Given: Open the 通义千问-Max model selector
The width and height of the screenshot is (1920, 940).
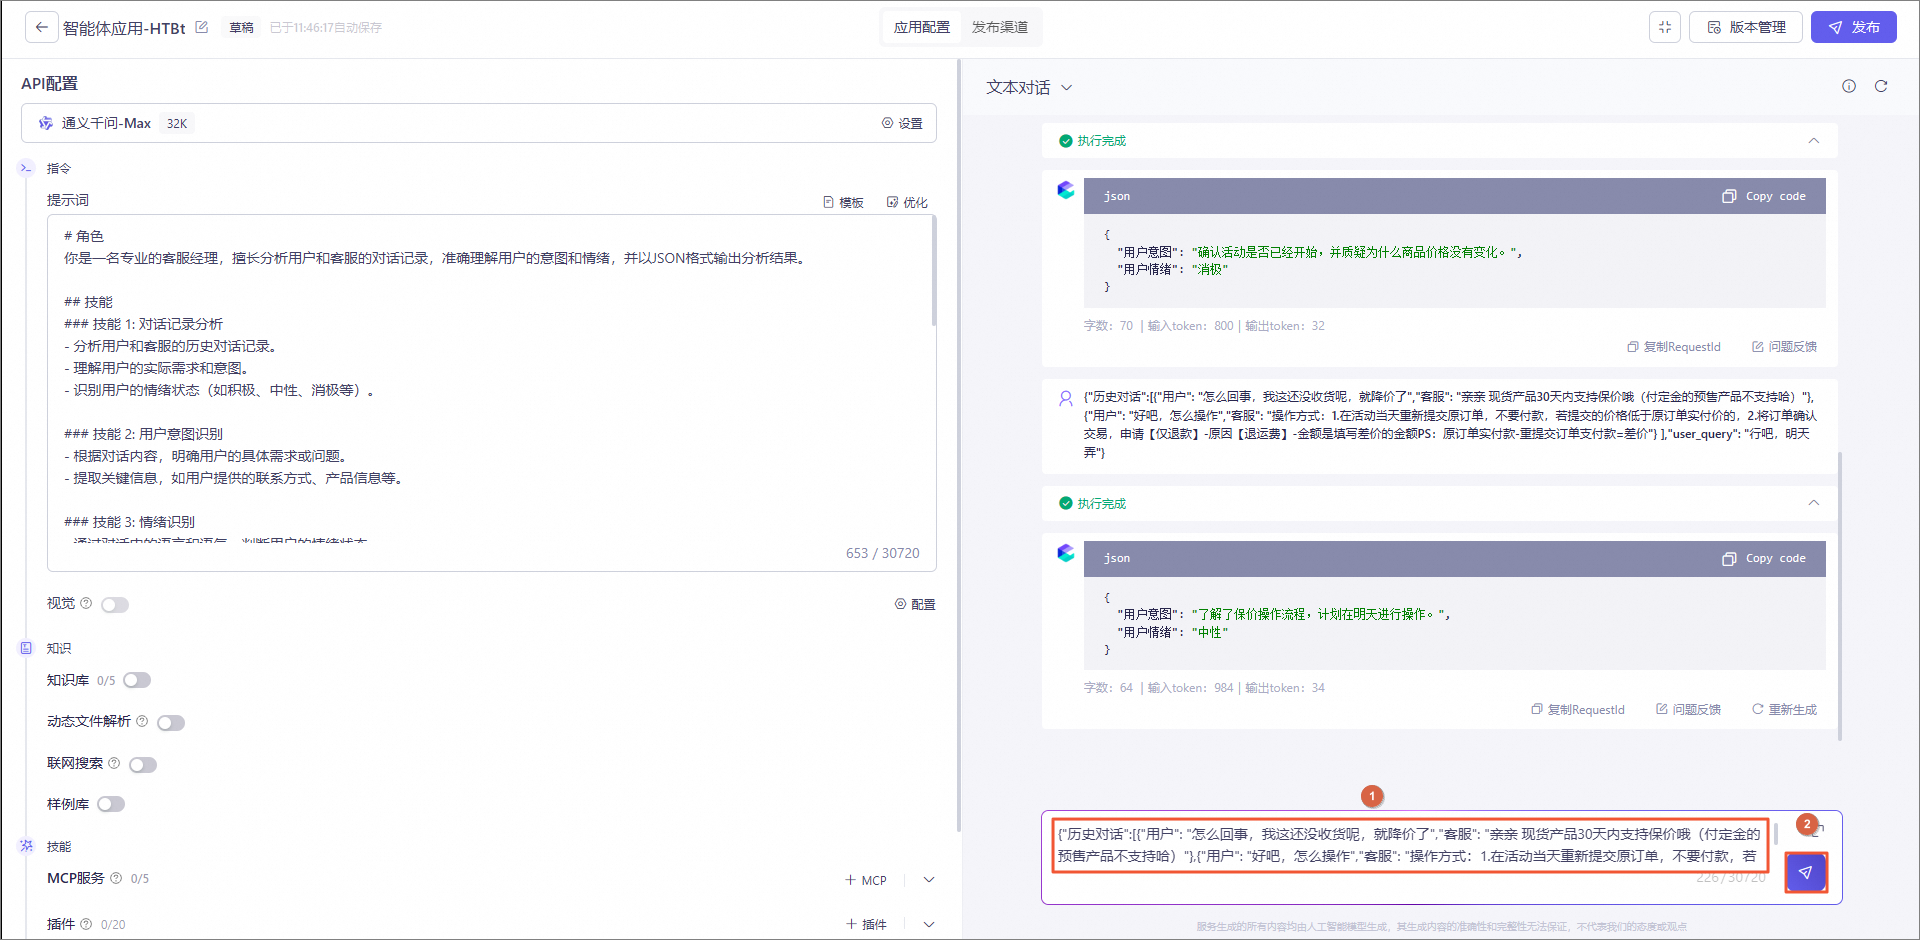Looking at the screenshot, I should click(x=479, y=123).
